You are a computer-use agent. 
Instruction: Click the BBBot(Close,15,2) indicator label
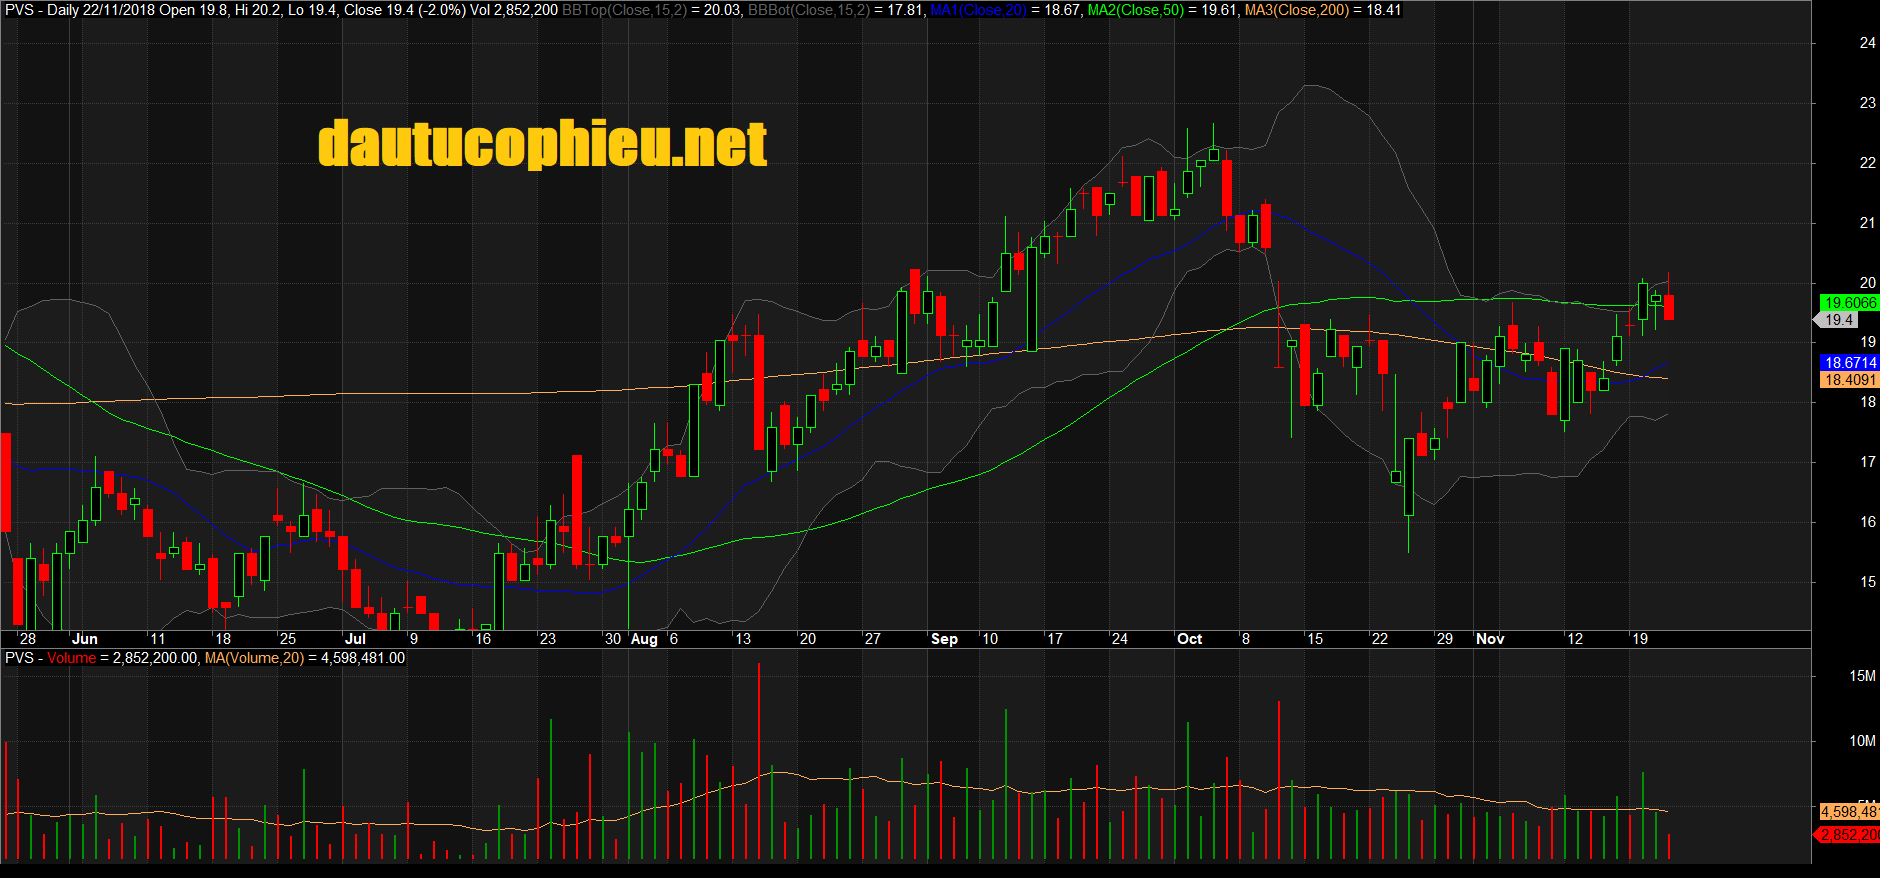coord(809,10)
